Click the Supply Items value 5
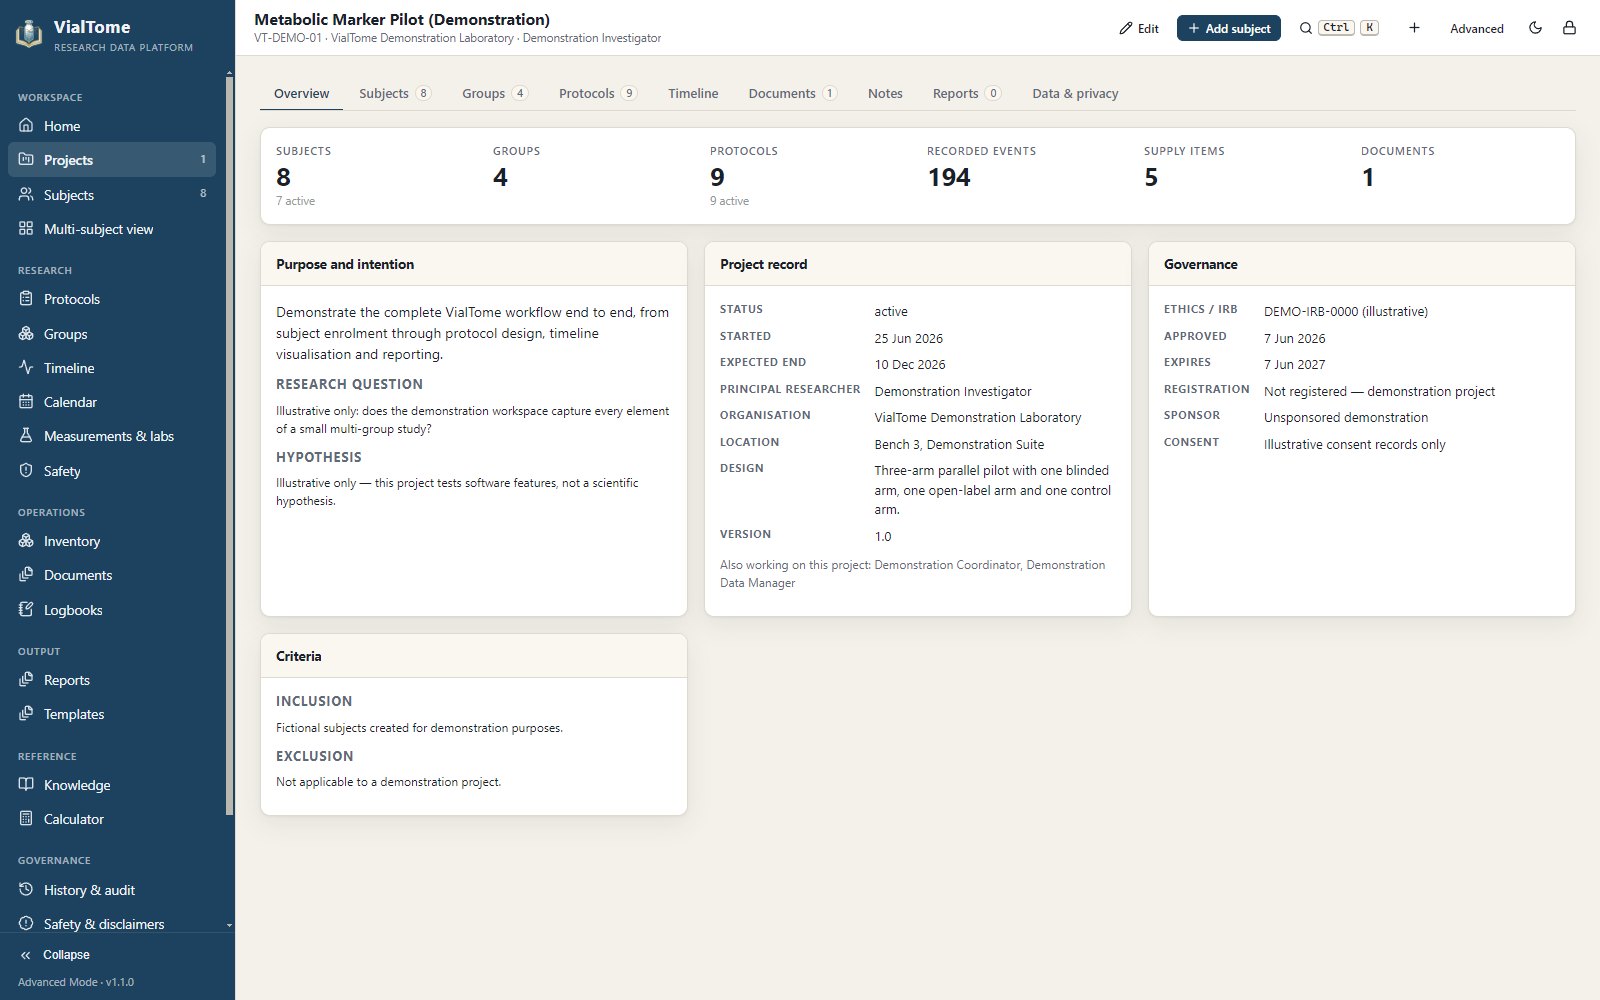 [1151, 178]
